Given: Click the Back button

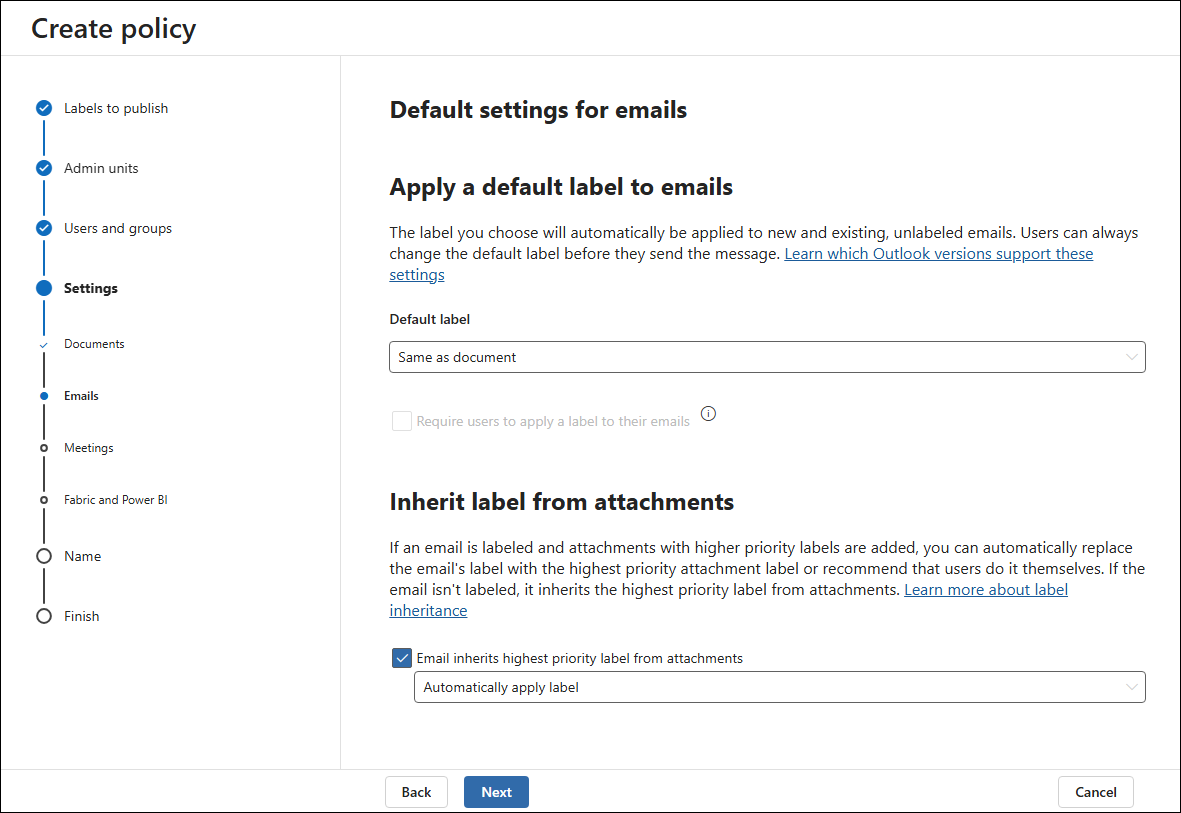Looking at the screenshot, I should pos(417,792).
